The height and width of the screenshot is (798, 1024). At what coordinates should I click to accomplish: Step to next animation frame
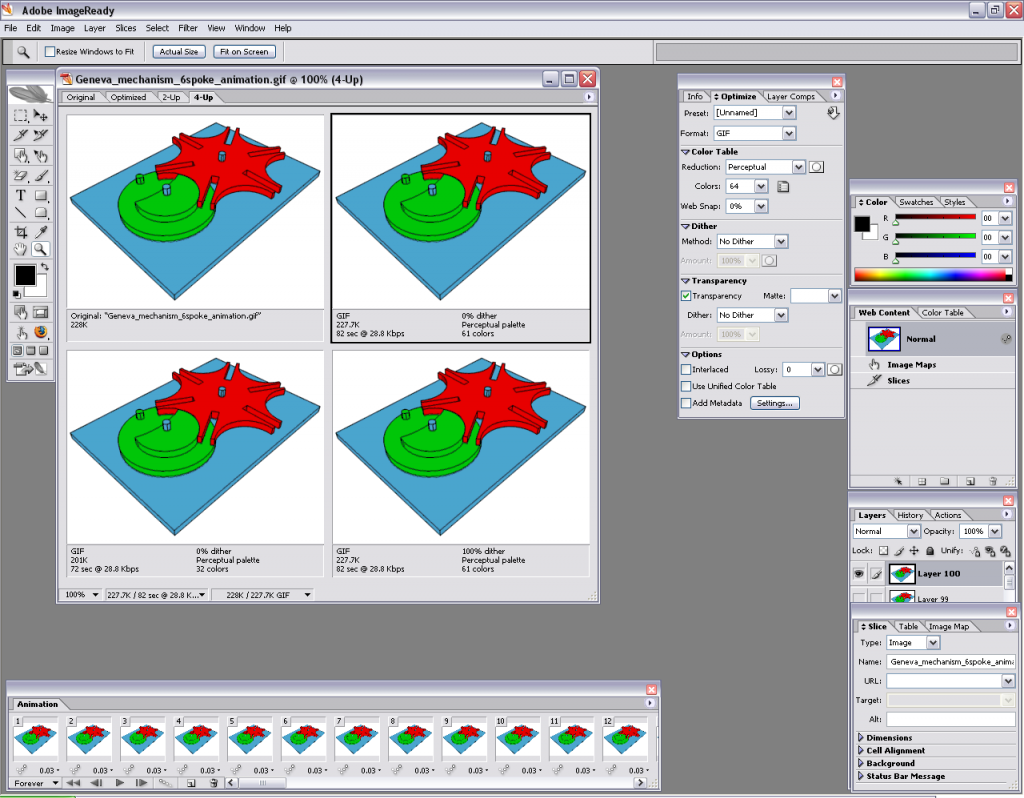[x=141, y=782]
